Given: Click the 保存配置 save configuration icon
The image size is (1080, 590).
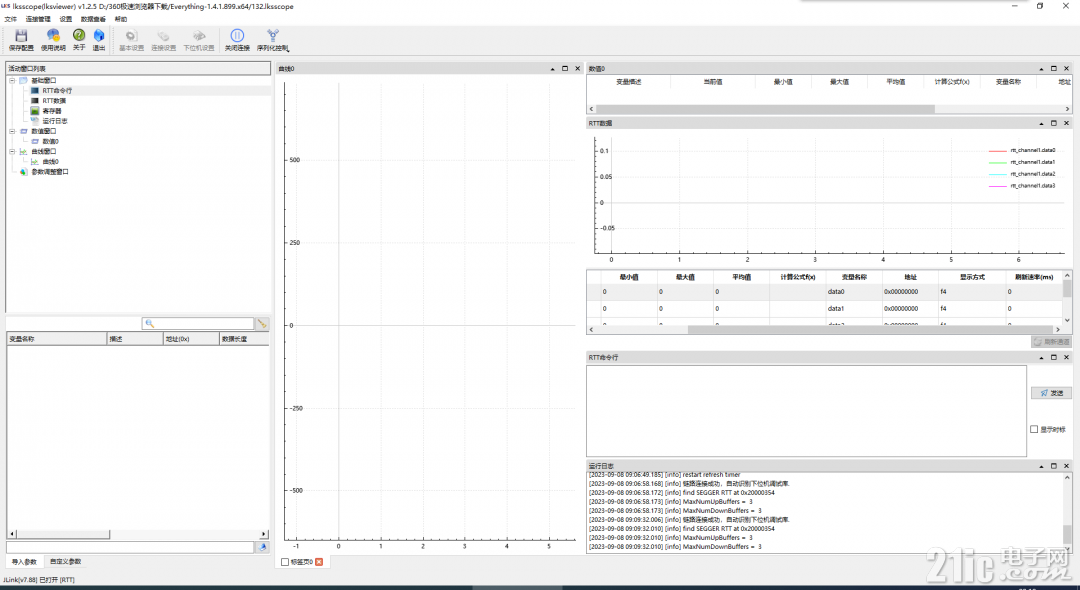Looking at the screenshot, I should click(x=21, y=40).
